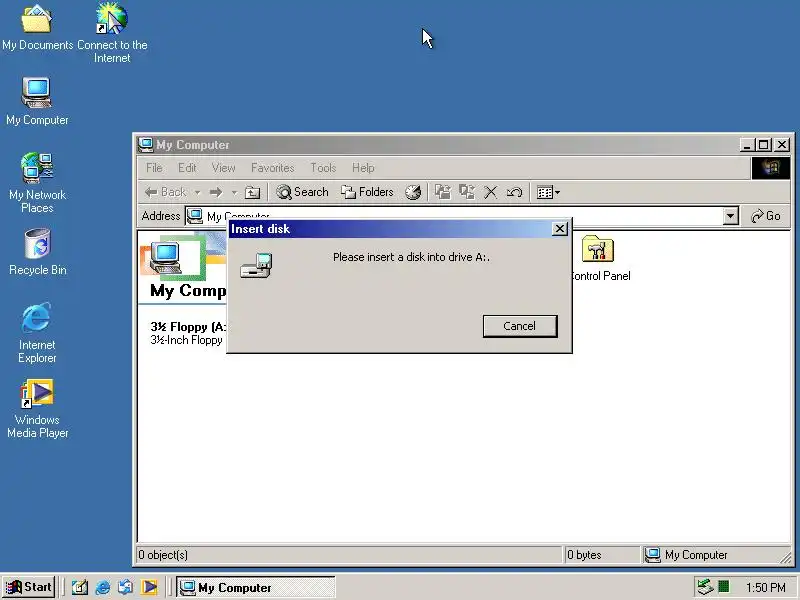Select the My Computer desktop icon
Viewport: 800px width, 600px height.
click(37, 101)
